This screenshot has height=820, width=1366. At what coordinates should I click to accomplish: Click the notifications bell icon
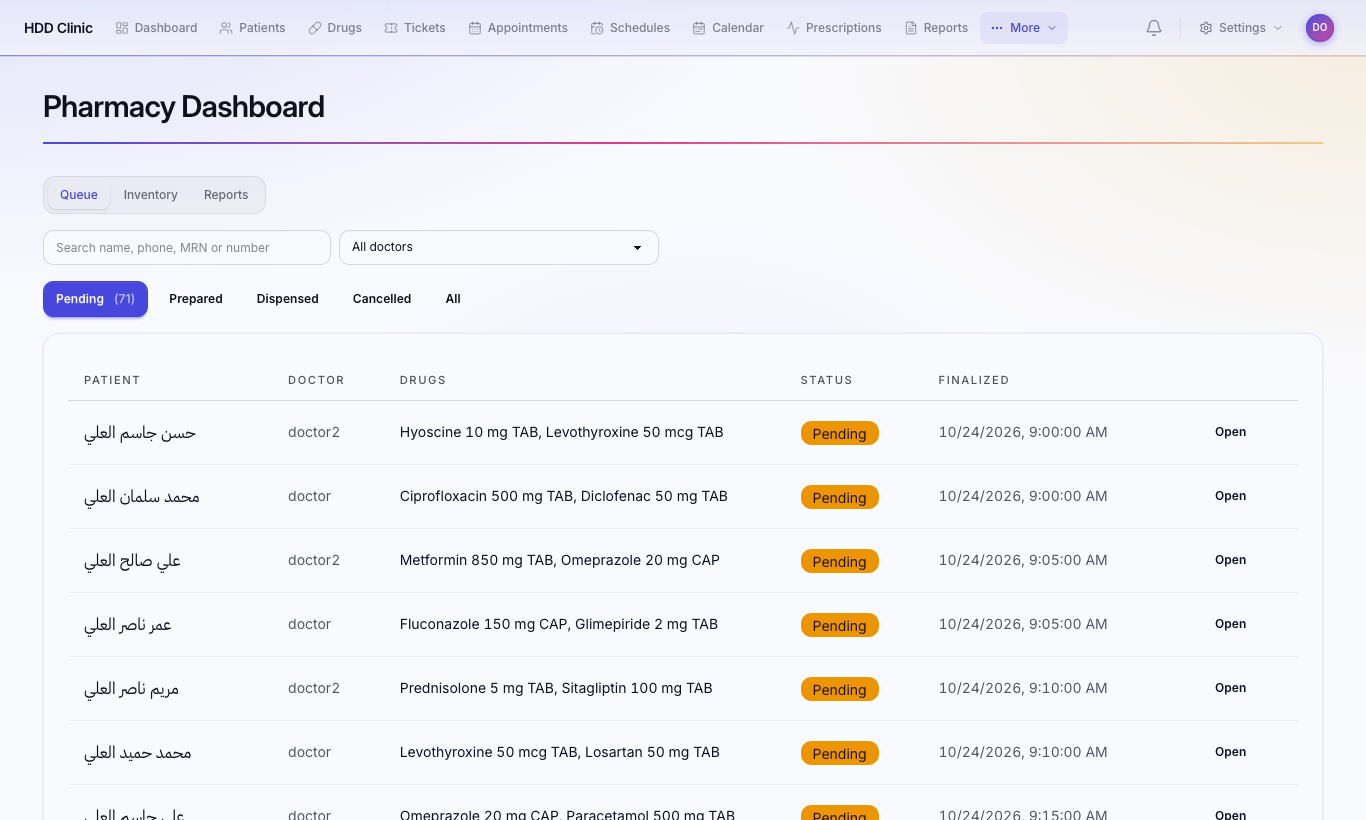pos(1154,28)
